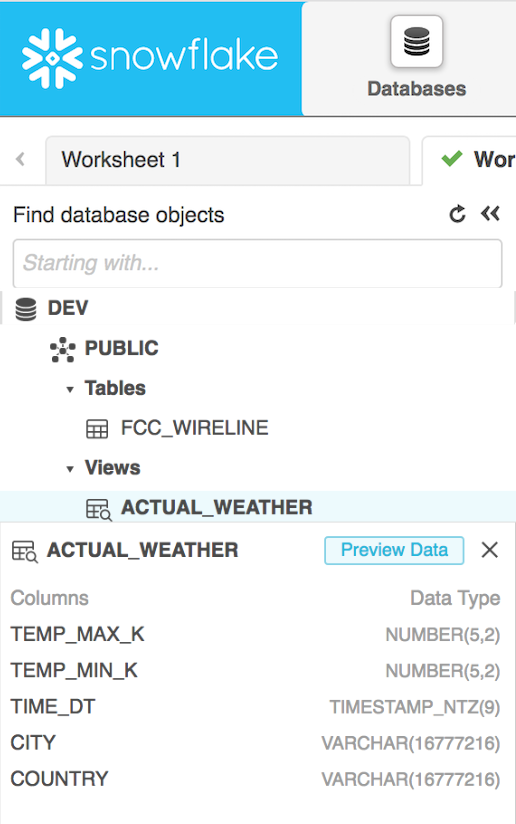516x824 pixels.
Task: Click the view icon in details panel header
Action: 24,551
